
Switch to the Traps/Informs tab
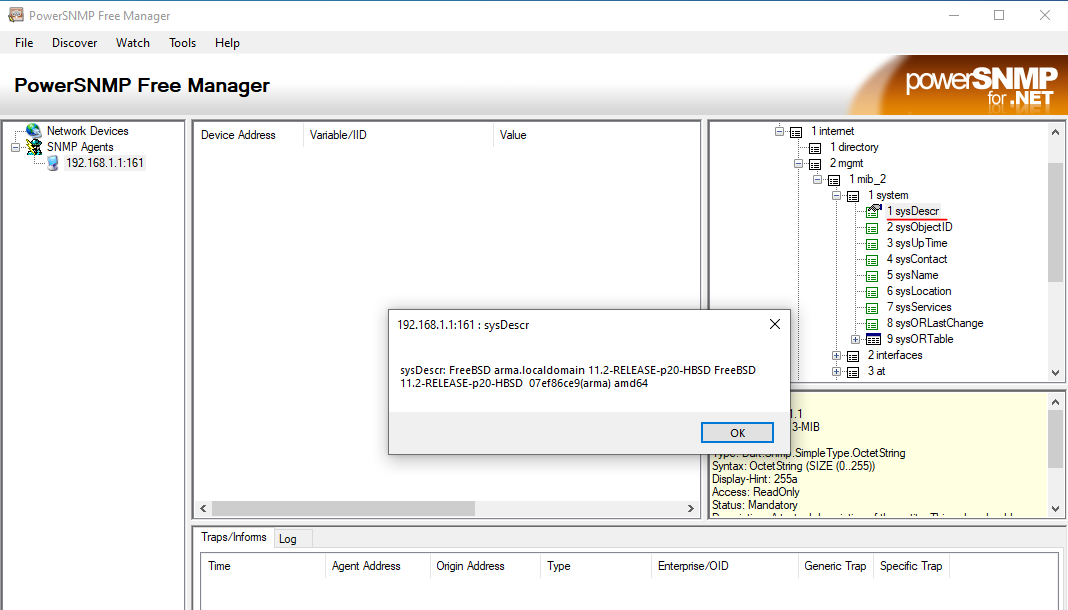pos(234,537)
